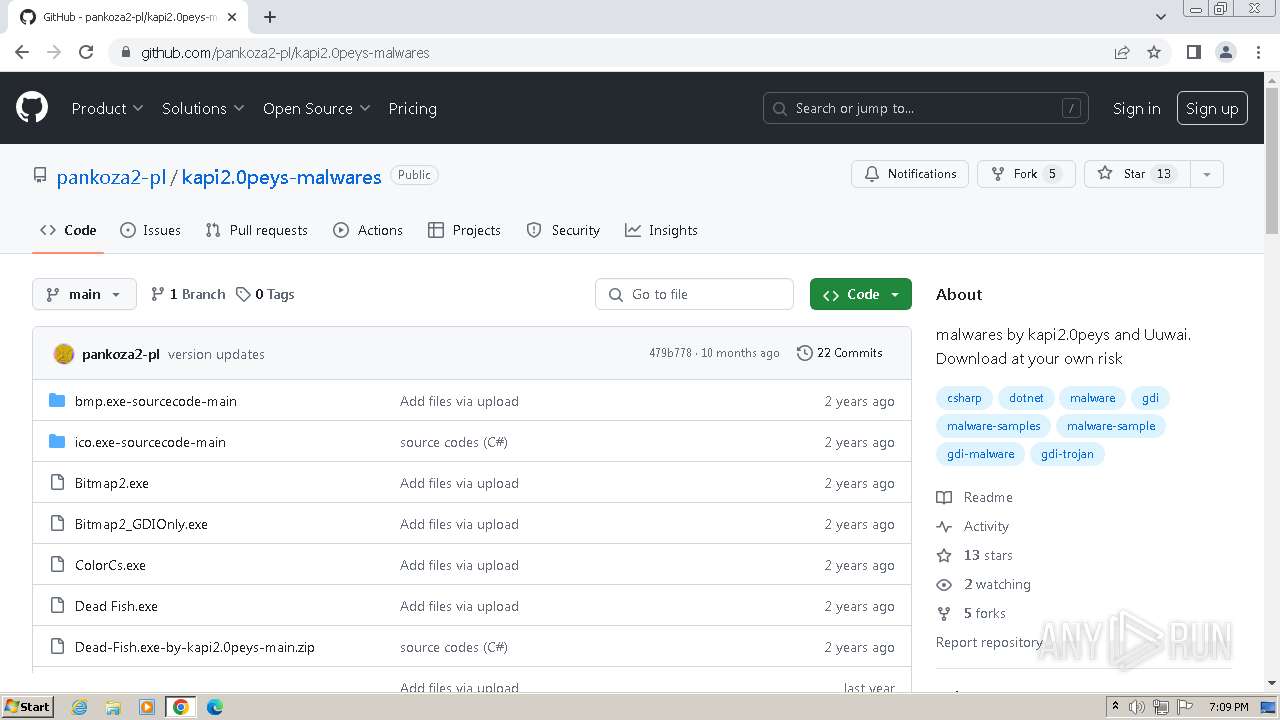Expand the green Code dropdown button
The width and height of the screenshot is (1280, 720).
pyautogui.click(x=861, y=294)
